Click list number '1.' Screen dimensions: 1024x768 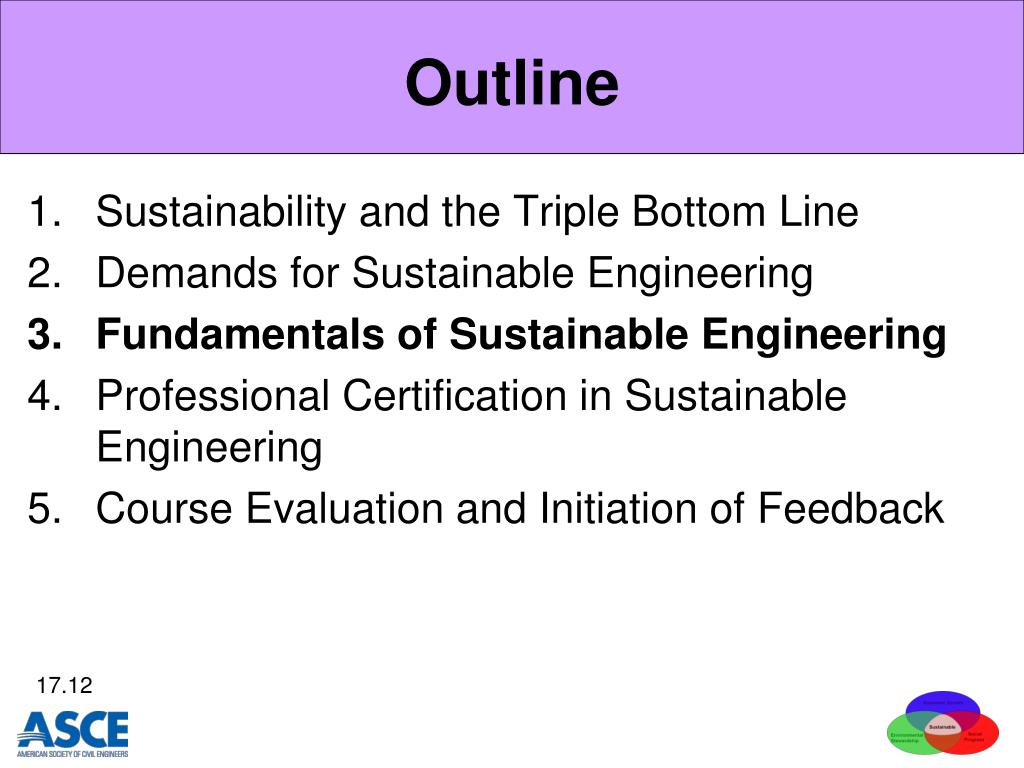(44, 212)
